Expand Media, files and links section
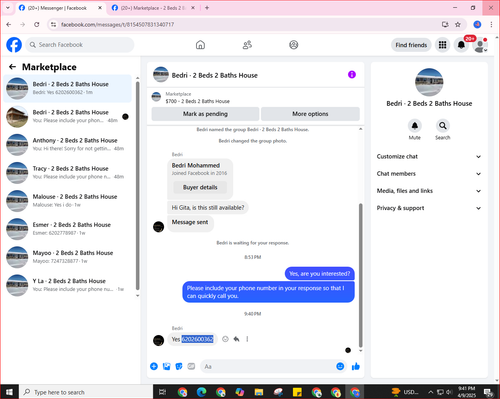Image resolution: width=500 pixels, height=399 pixels. pos(429,191)
